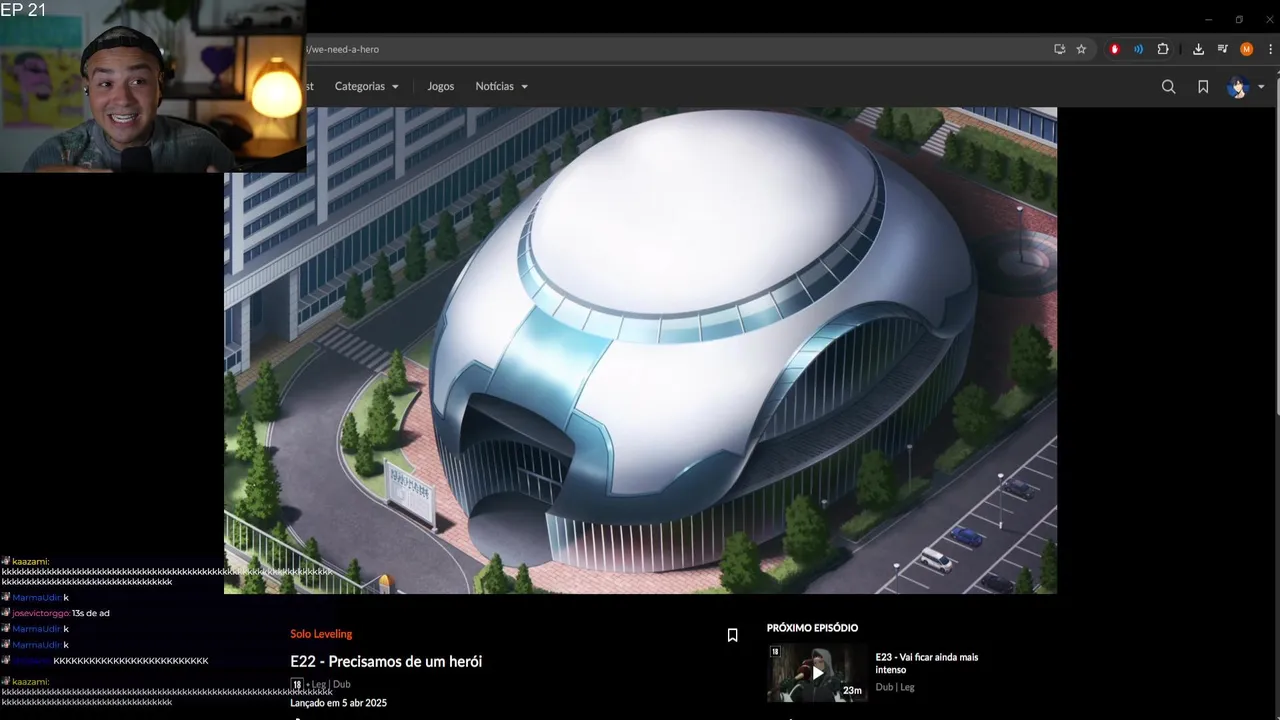
Task: Open the watchlist bookmark icon in the header
Action: point(1203,87)
